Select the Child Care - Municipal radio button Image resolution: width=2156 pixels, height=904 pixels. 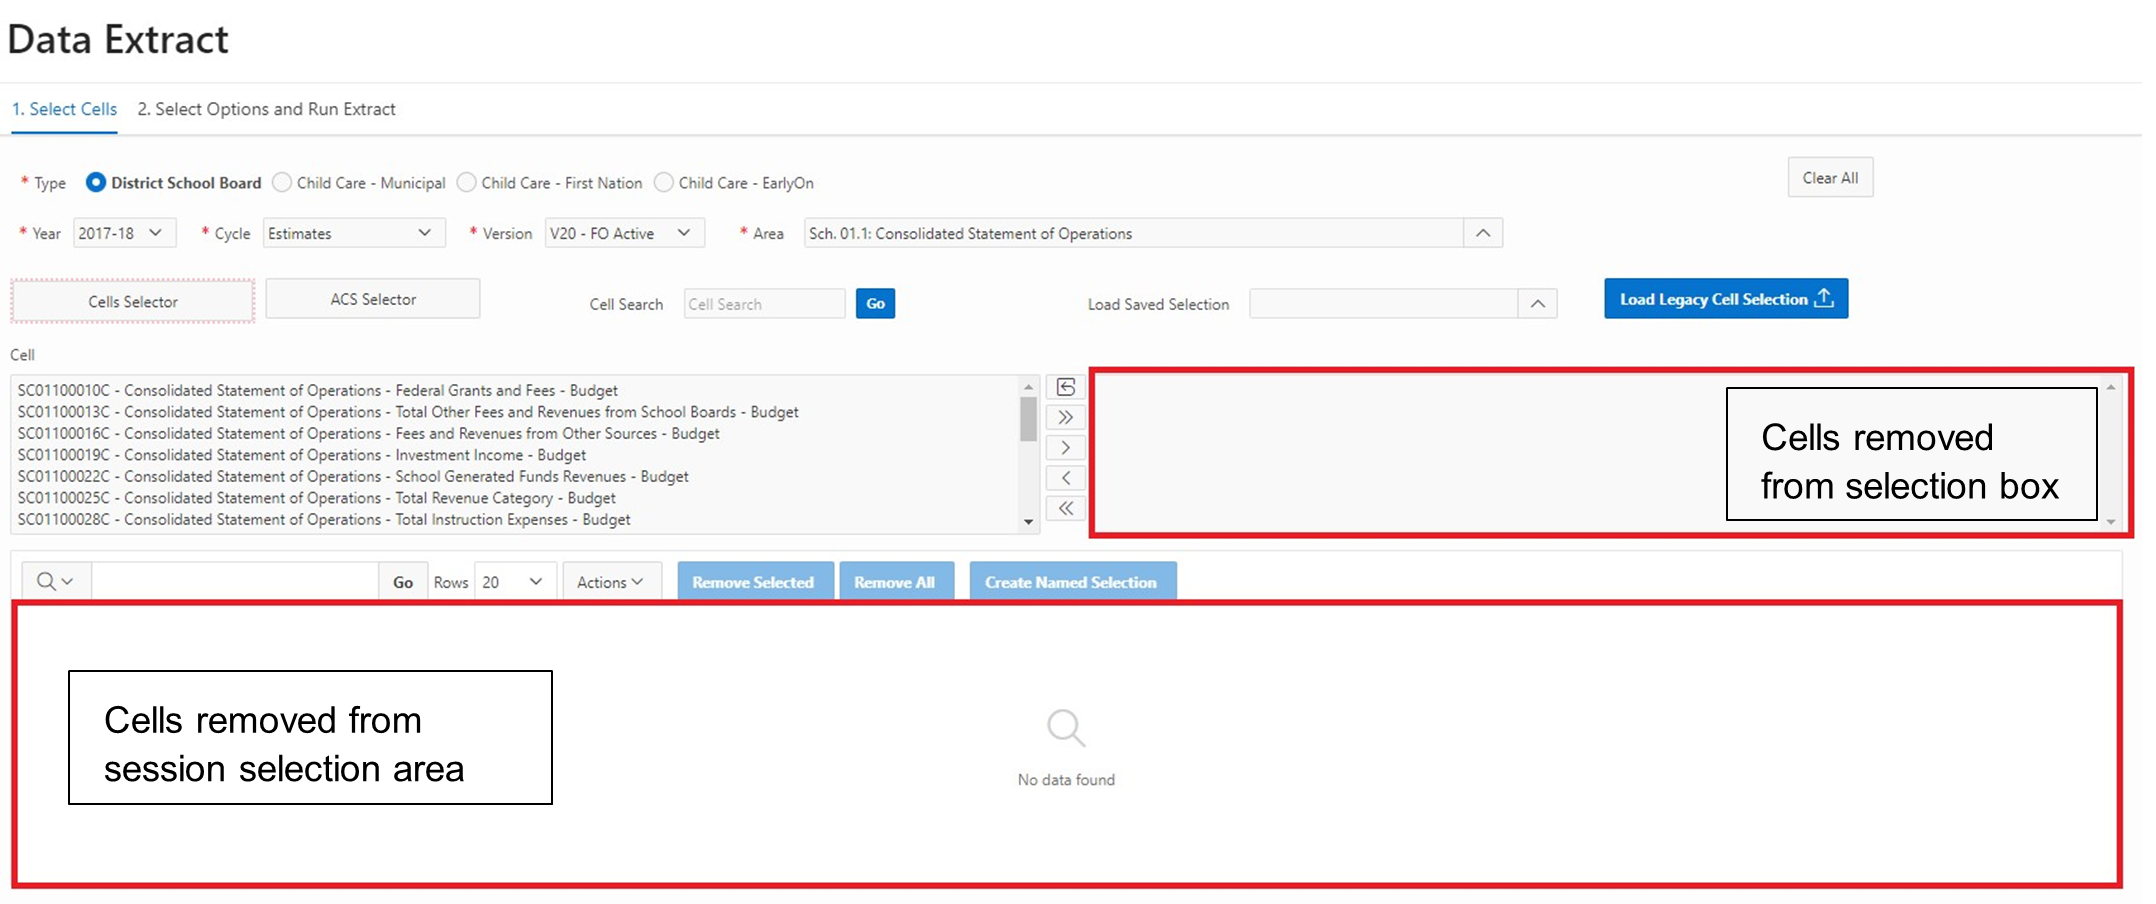click(283, 183)
